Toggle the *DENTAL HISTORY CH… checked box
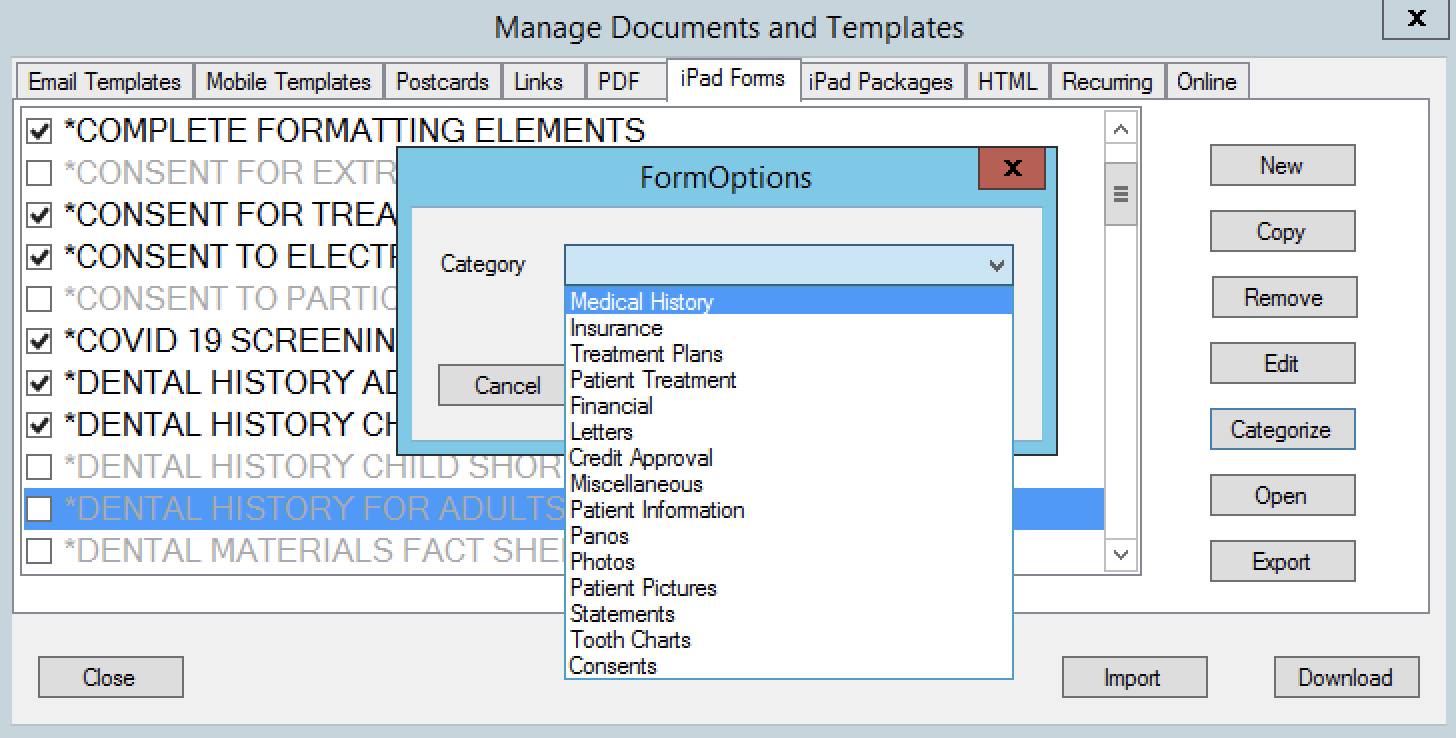Screen dimensions: 1456x738 tap(39, 425)
